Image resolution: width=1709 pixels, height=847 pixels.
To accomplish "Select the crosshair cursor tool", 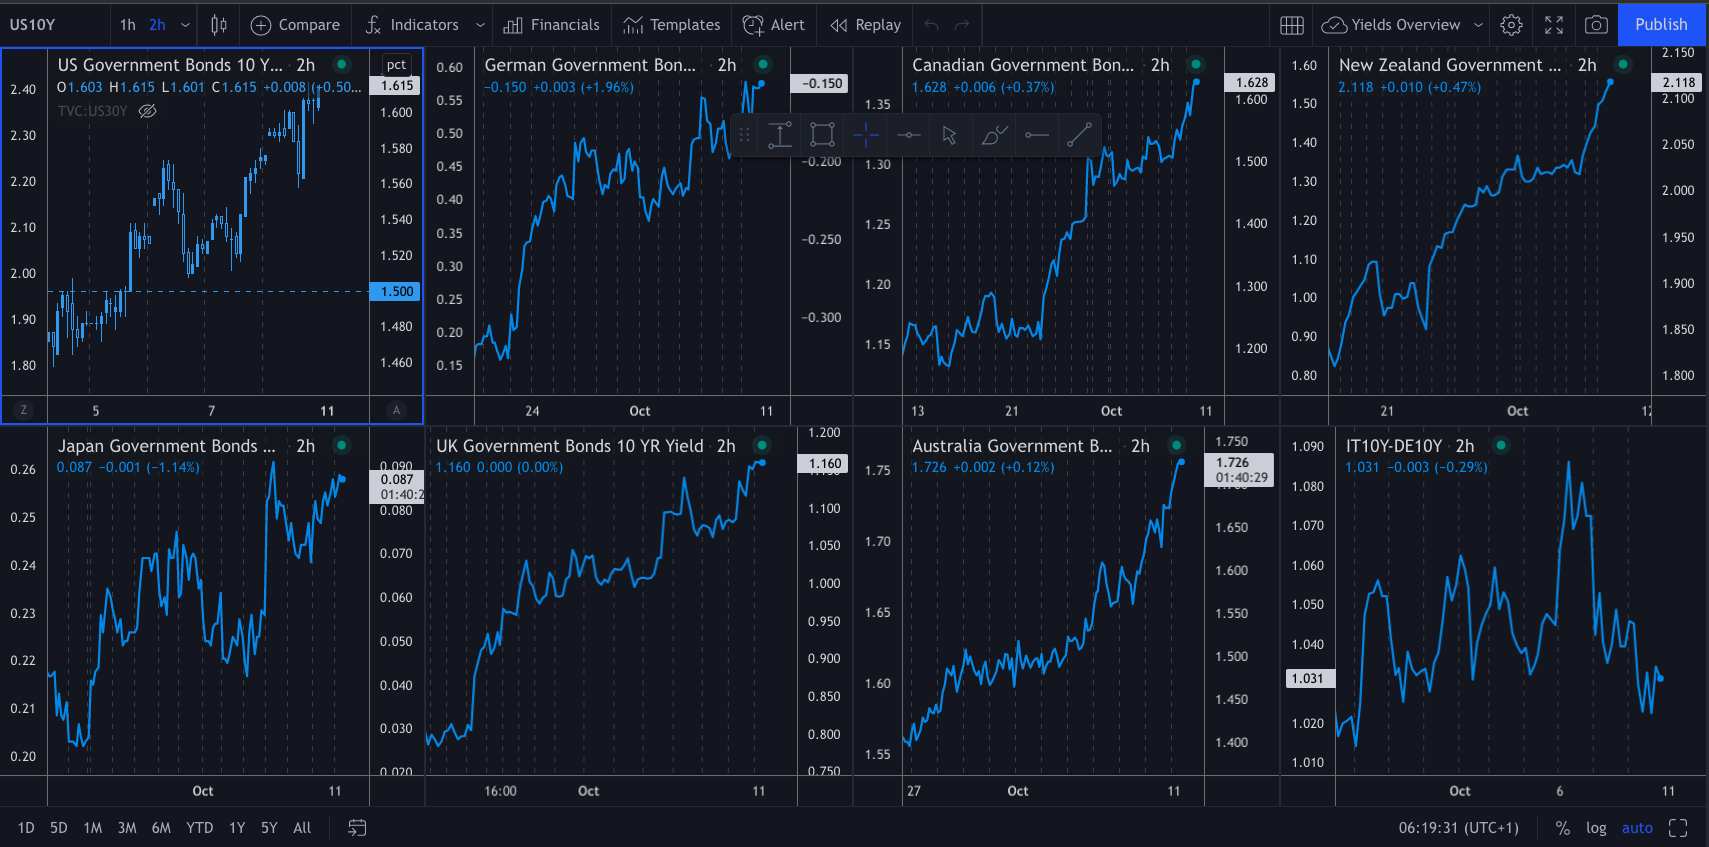I will point(866,134).
